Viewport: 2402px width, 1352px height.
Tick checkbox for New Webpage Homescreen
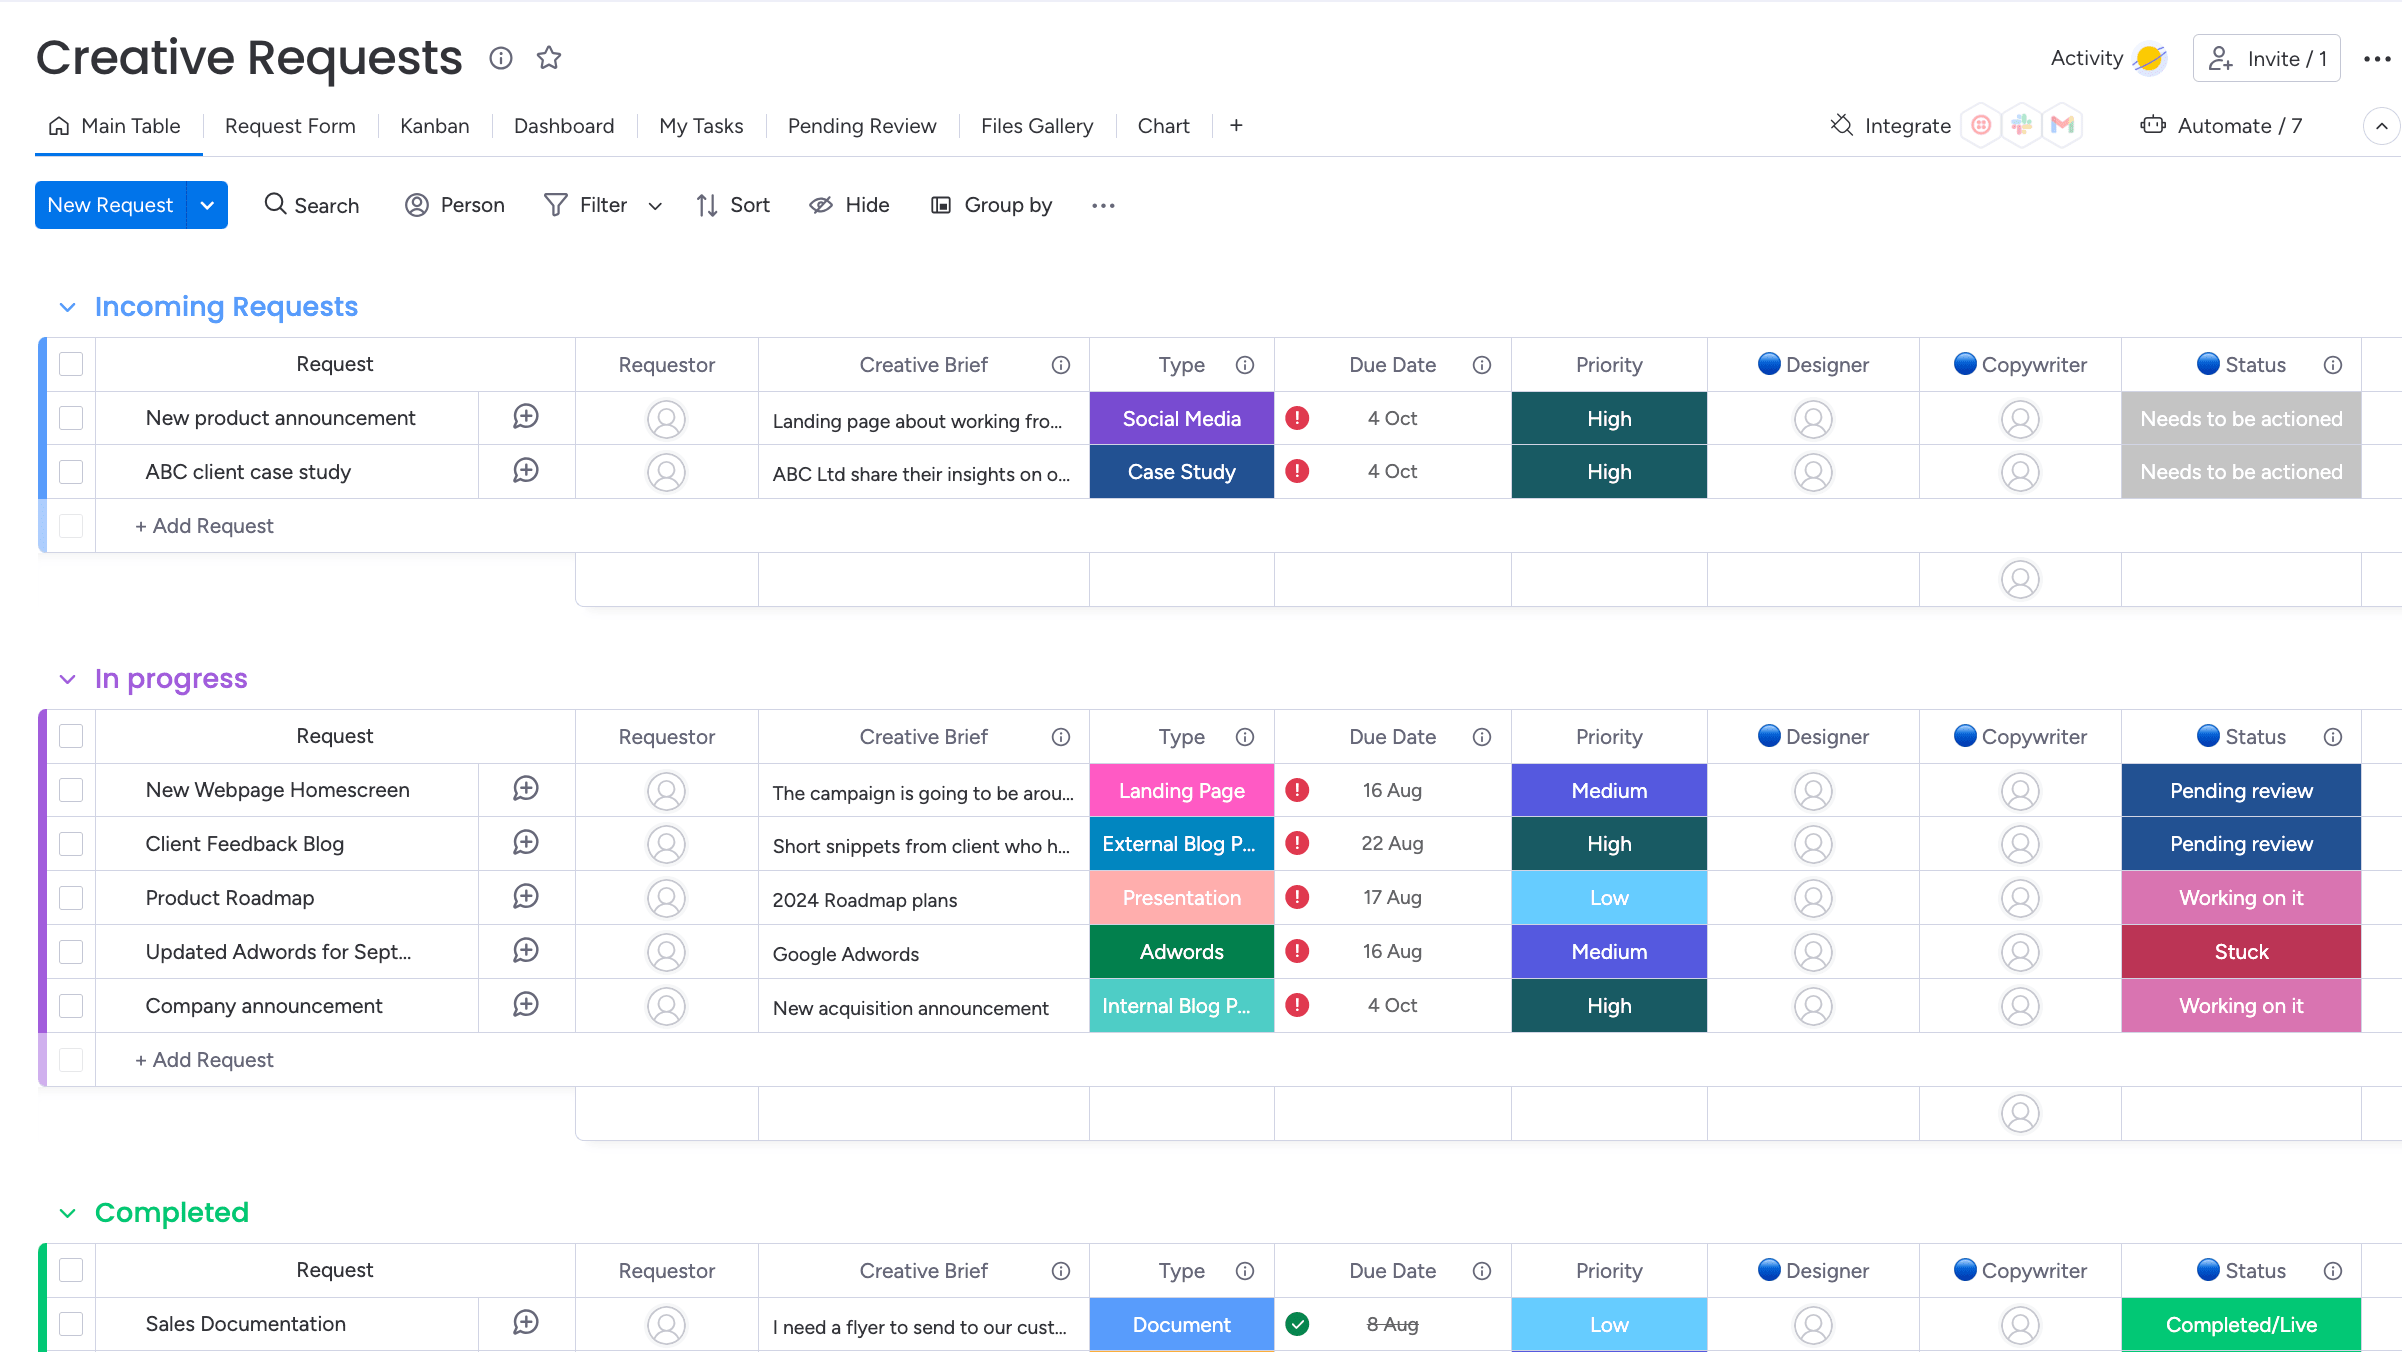(71, 790)
